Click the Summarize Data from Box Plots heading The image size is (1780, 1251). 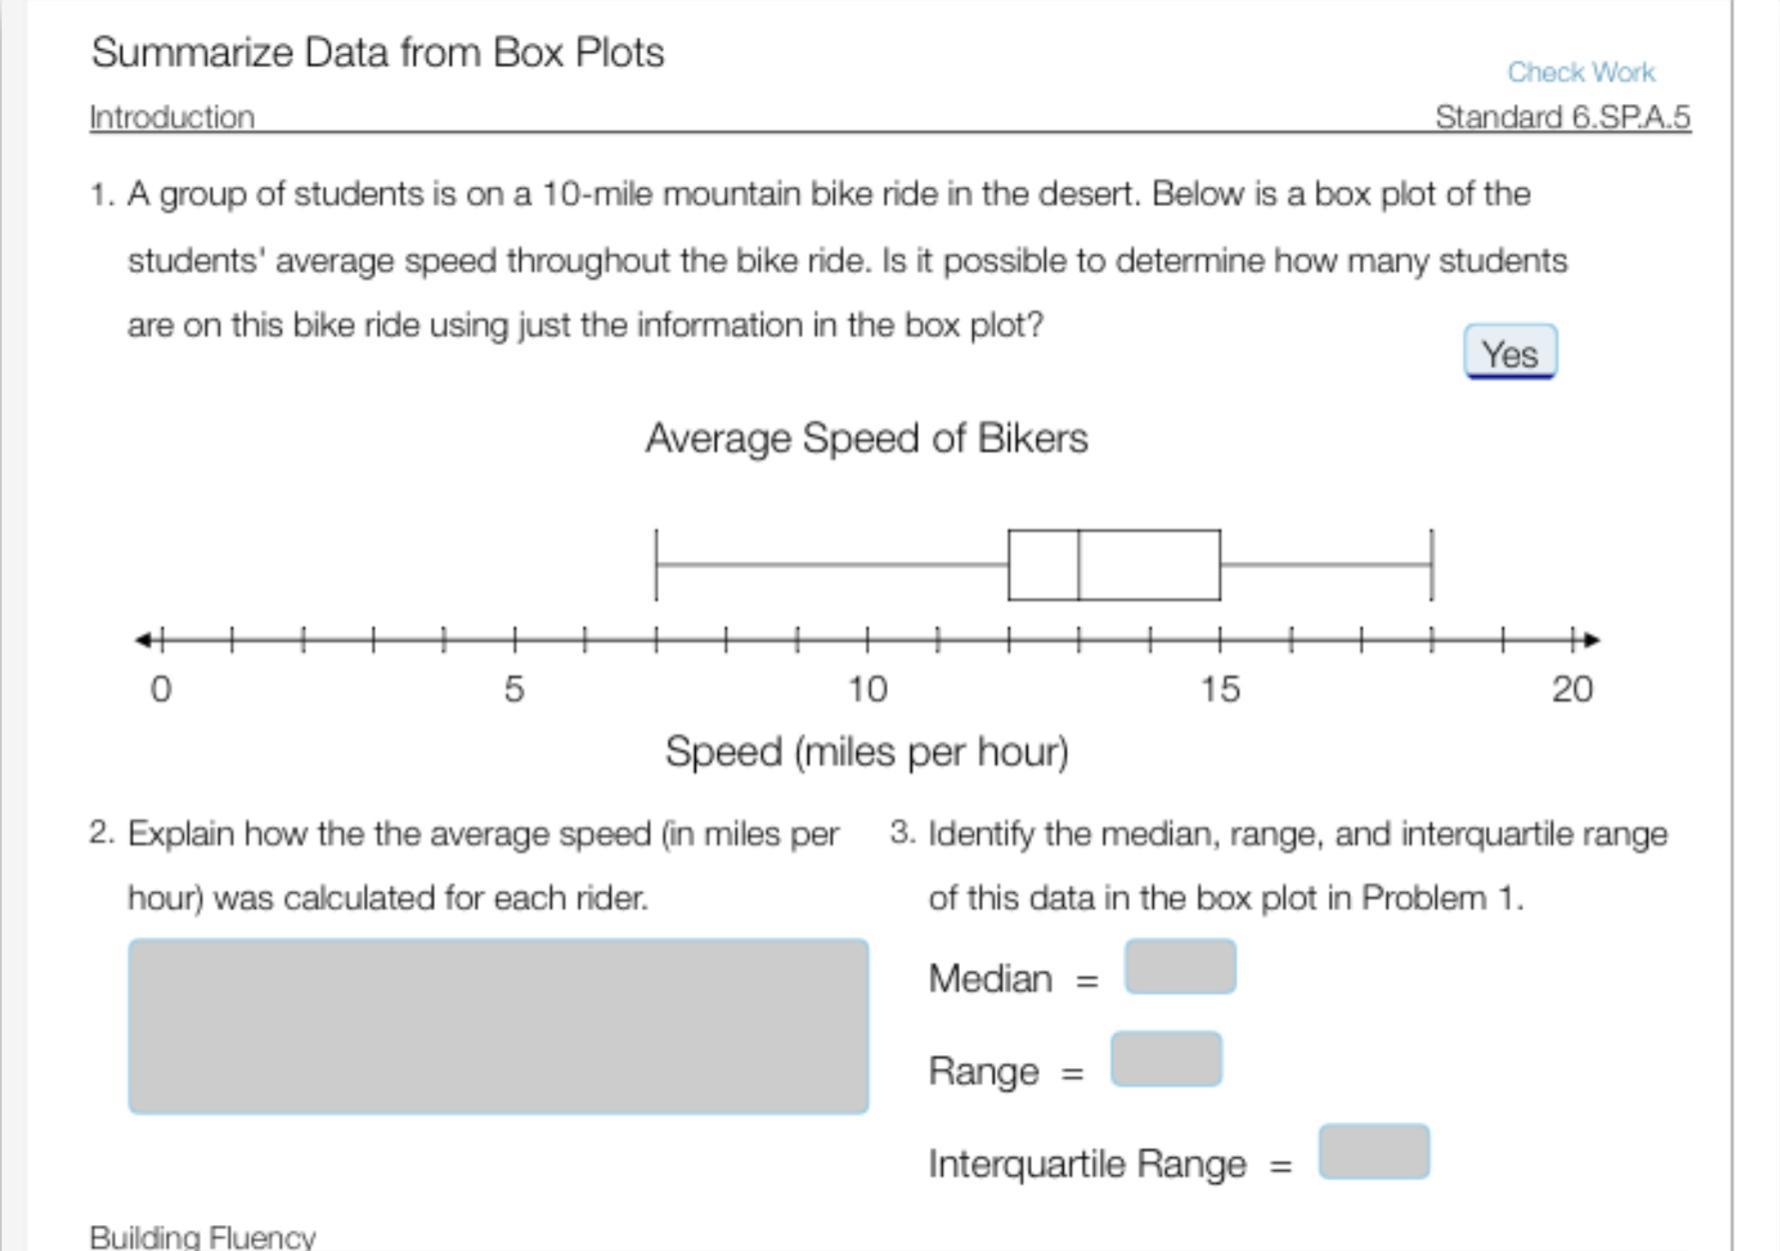[377, 52]
